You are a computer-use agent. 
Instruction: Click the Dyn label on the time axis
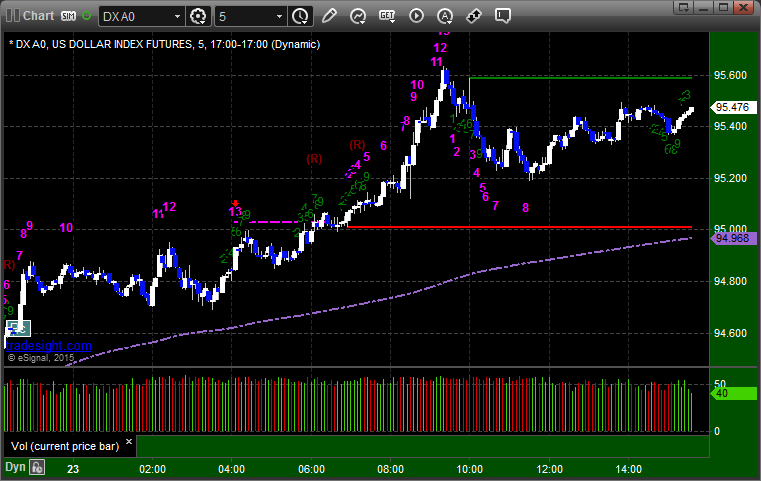coord(15,467)
